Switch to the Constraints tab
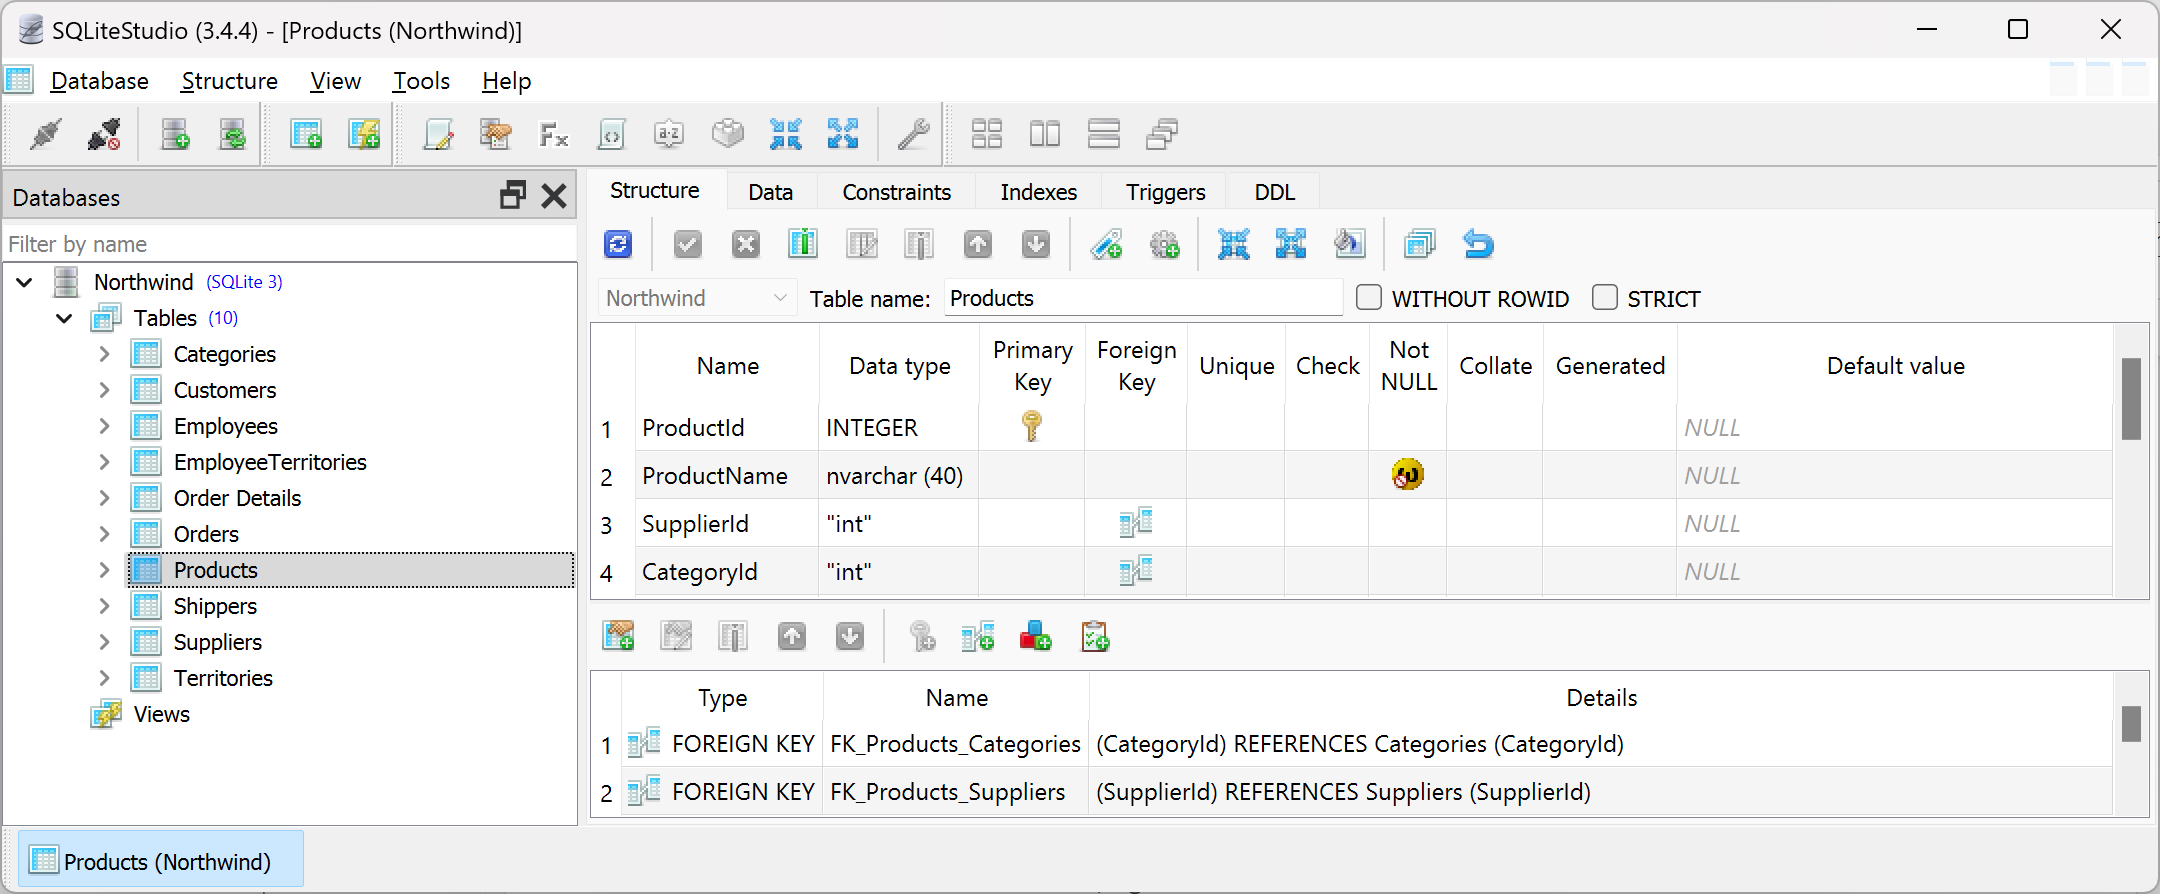This screenshot has width=2160, height=894. 896,192
